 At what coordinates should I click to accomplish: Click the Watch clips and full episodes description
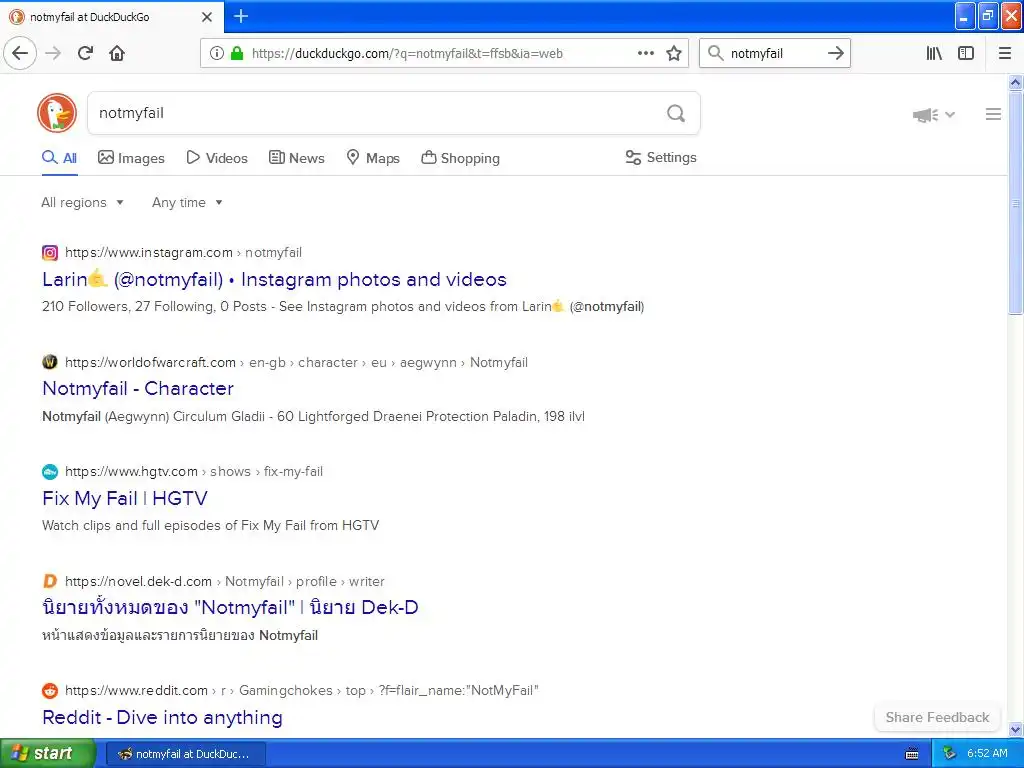click(210, 526)
